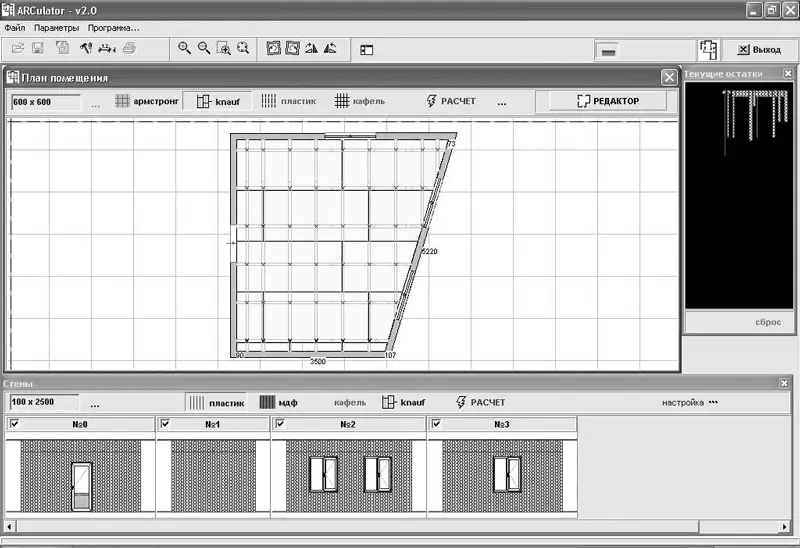
Task: Click the grey bar indicator in toolbar
Action: tap(609, 51)
